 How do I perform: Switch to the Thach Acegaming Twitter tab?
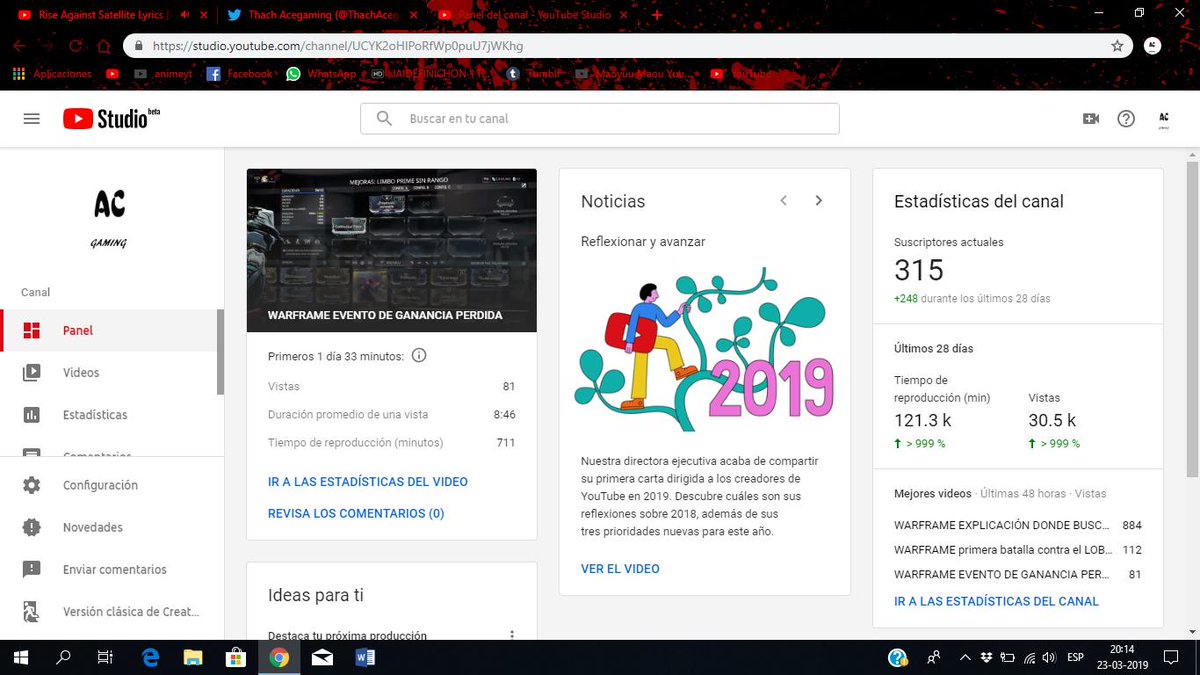pyautogui.click(x=320, y=15)
